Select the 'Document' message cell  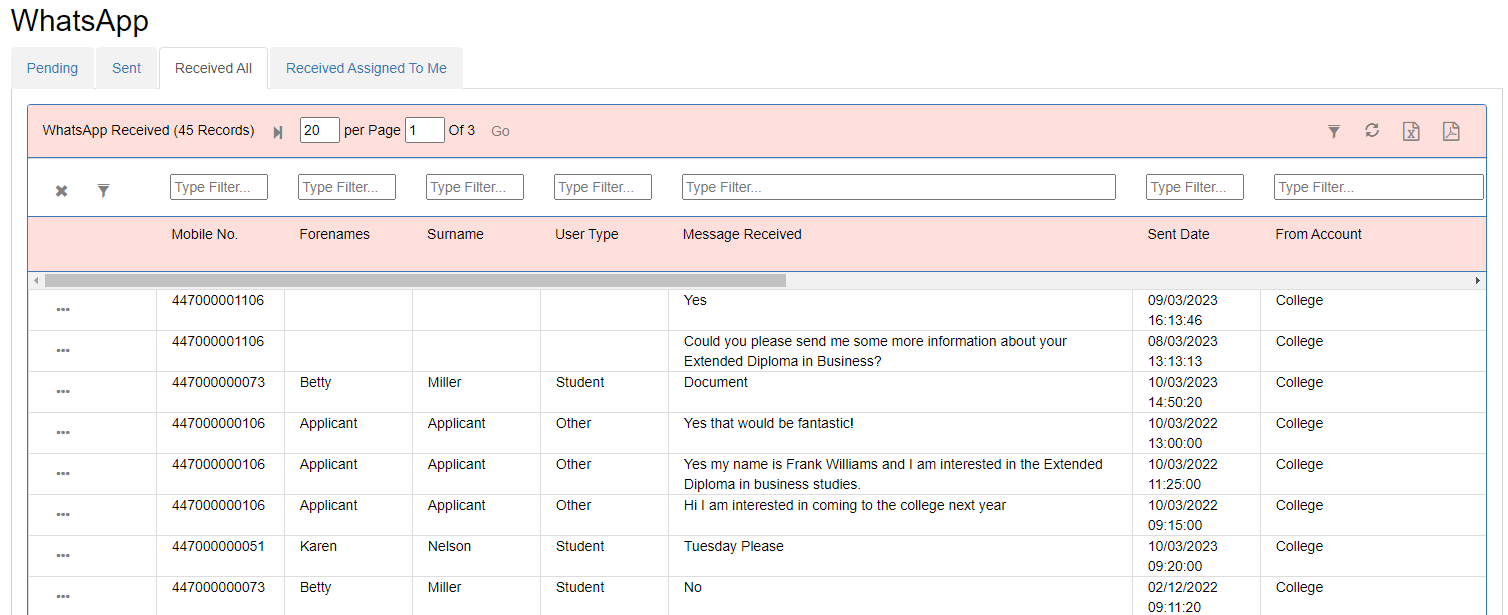[x=716, y=382]
